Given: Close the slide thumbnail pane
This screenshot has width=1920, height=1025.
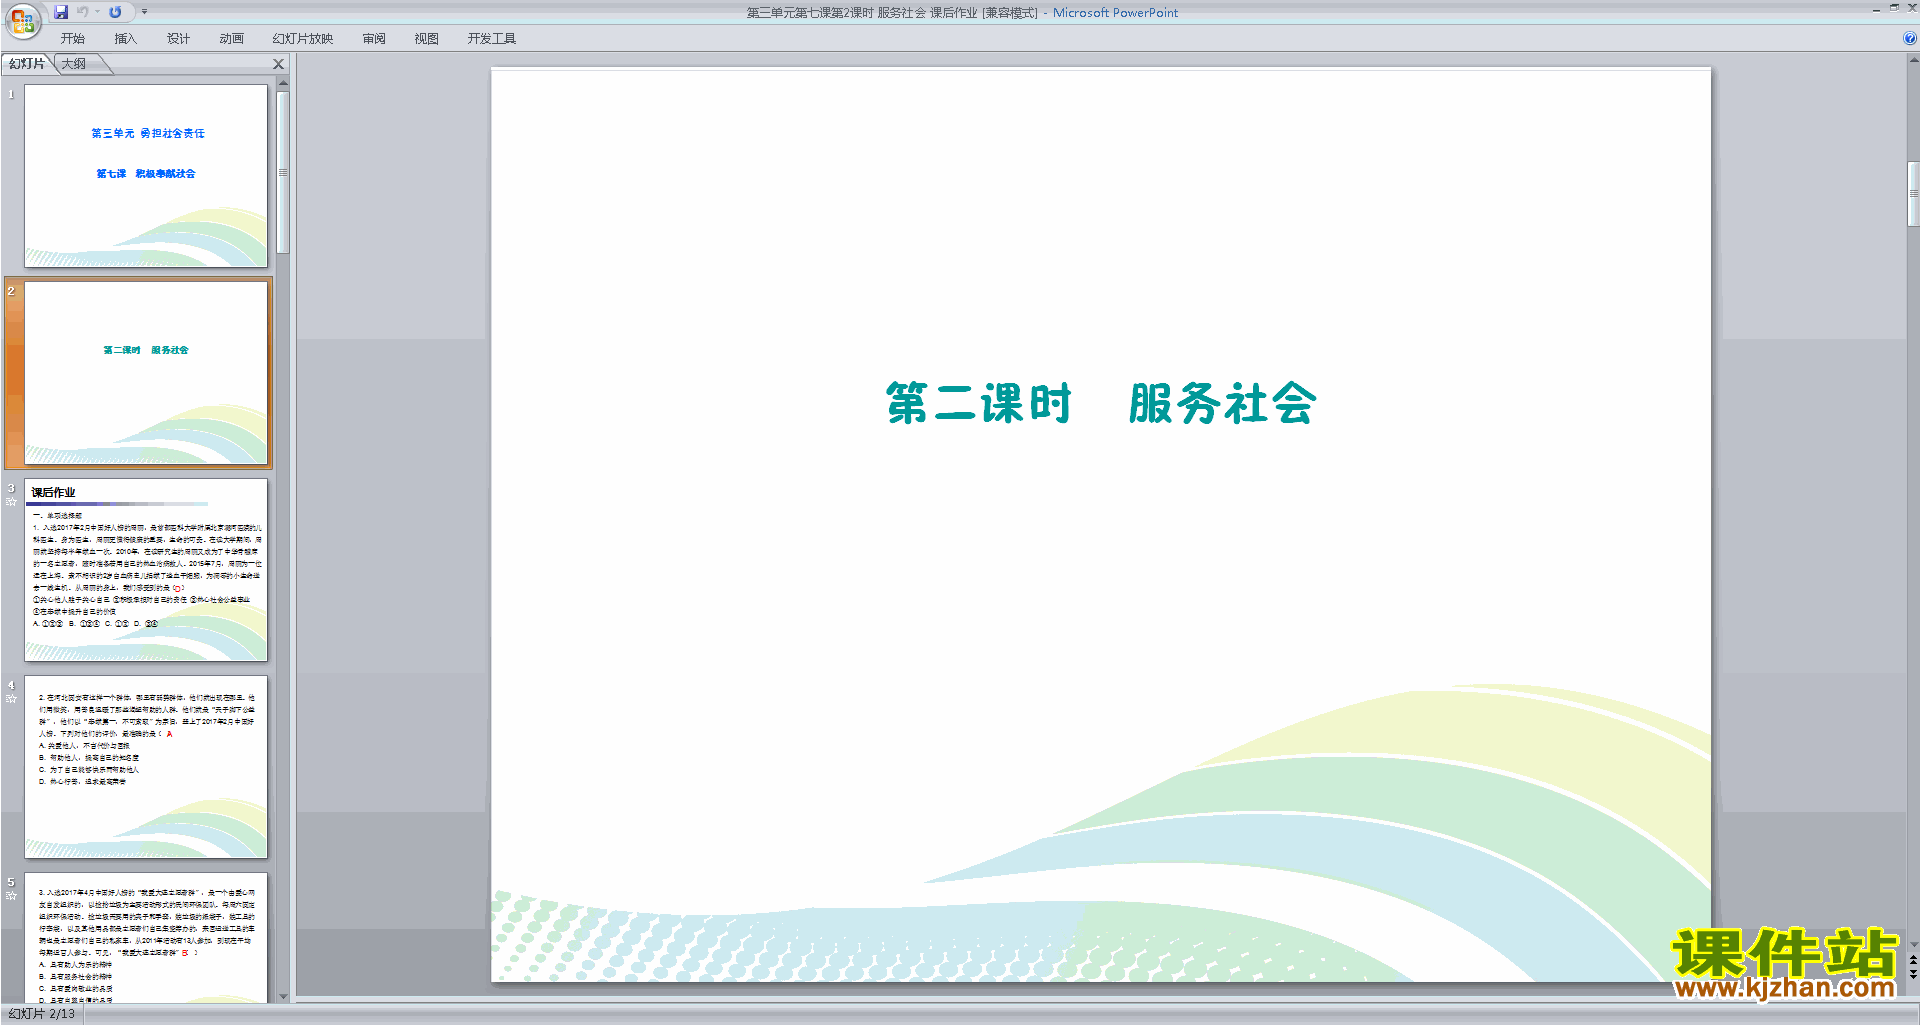Looking at the screenshot, I should click(x=279, y=64).
